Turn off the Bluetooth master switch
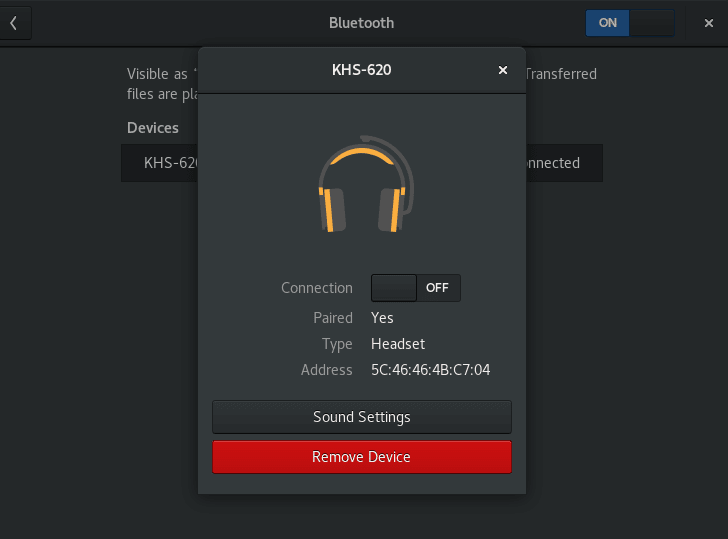Viewport: 728px width, 539px height. (630, 23)
